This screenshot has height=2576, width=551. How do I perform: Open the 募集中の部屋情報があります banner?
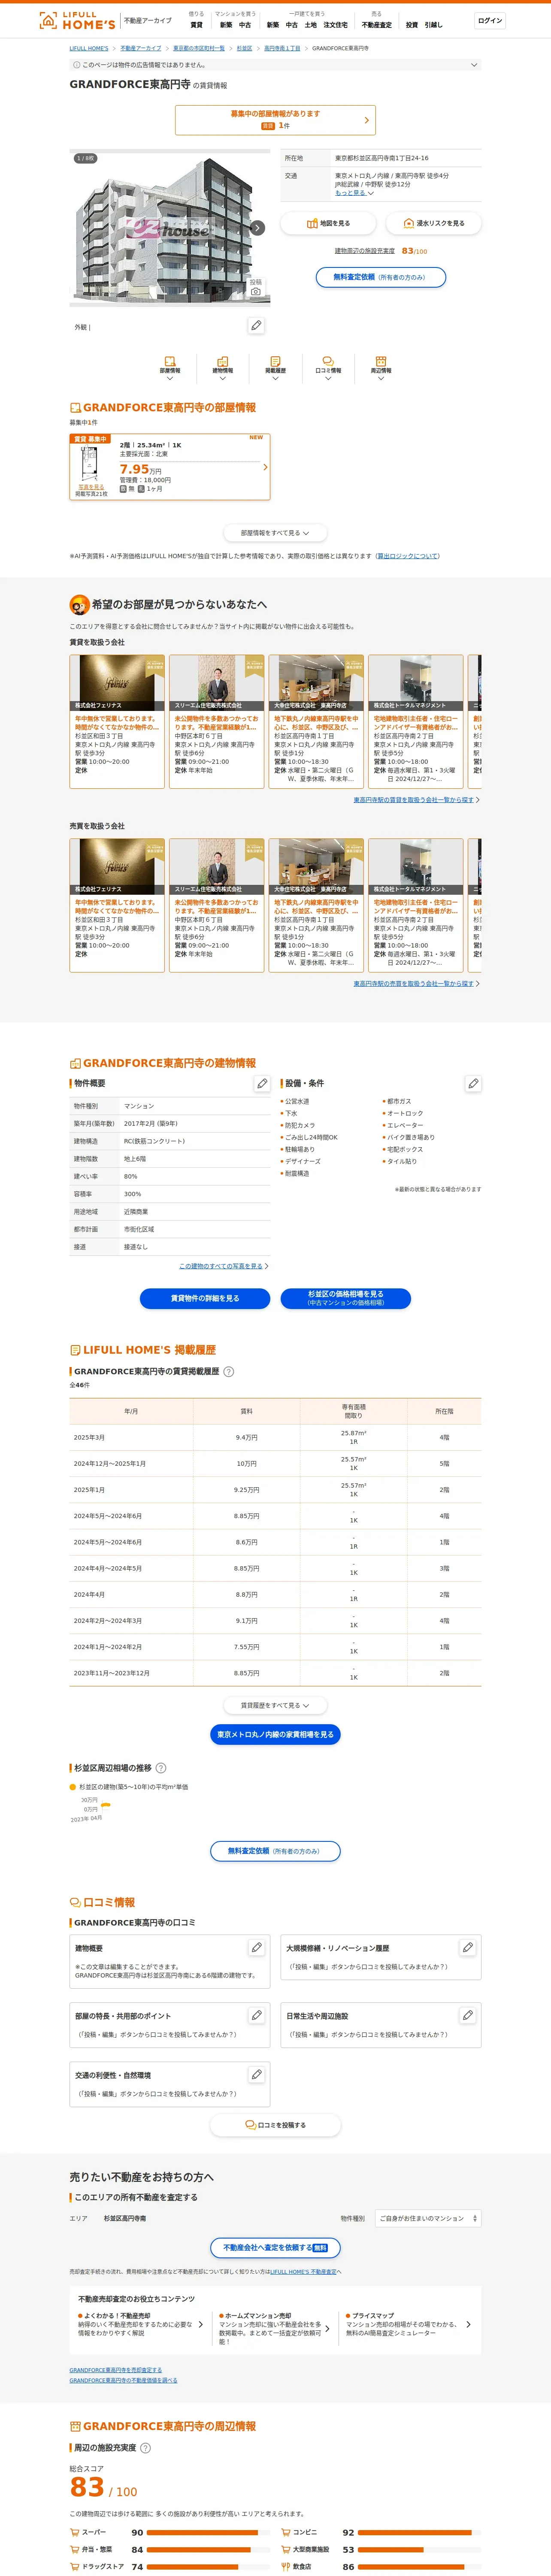point(275,120)
